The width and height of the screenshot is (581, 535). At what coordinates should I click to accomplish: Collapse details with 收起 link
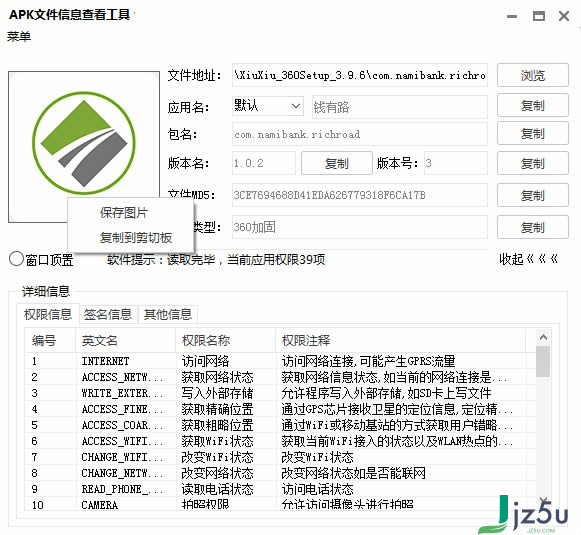[528, 259]
